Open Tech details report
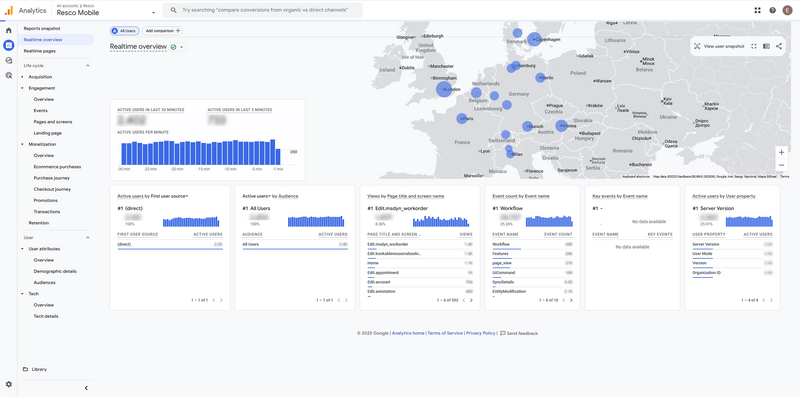 click(x=46, y=316)
